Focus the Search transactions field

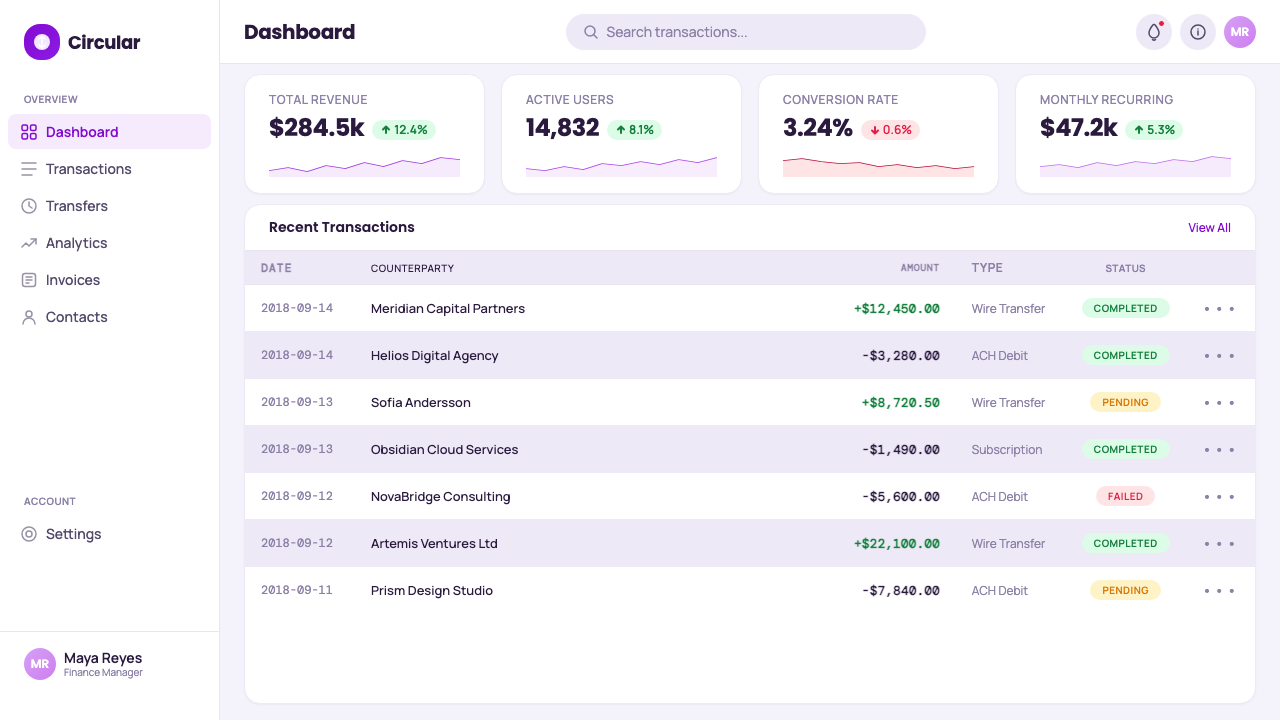(x=746, y=32)
